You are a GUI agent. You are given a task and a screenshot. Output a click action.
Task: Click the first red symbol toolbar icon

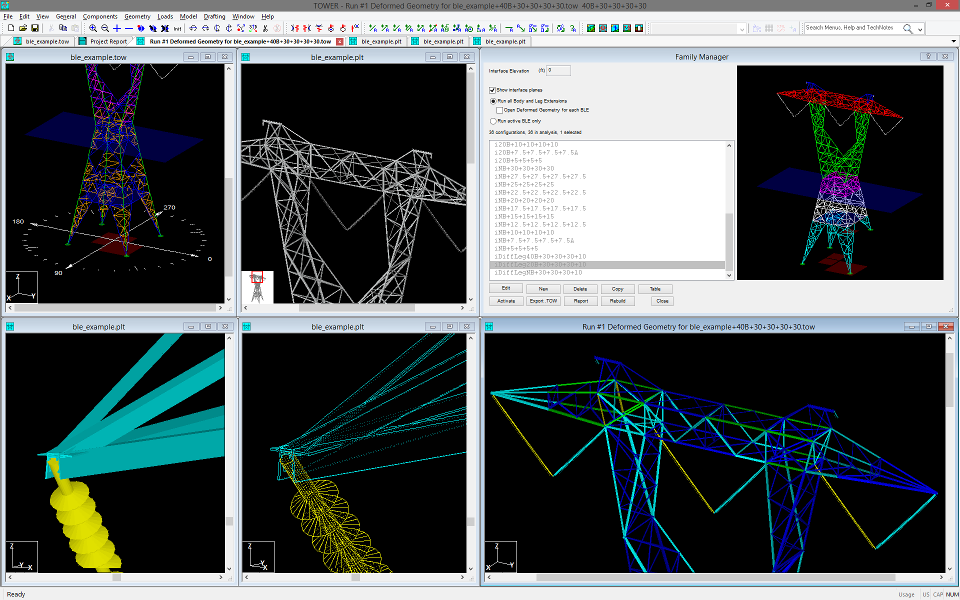pos(295,28)
